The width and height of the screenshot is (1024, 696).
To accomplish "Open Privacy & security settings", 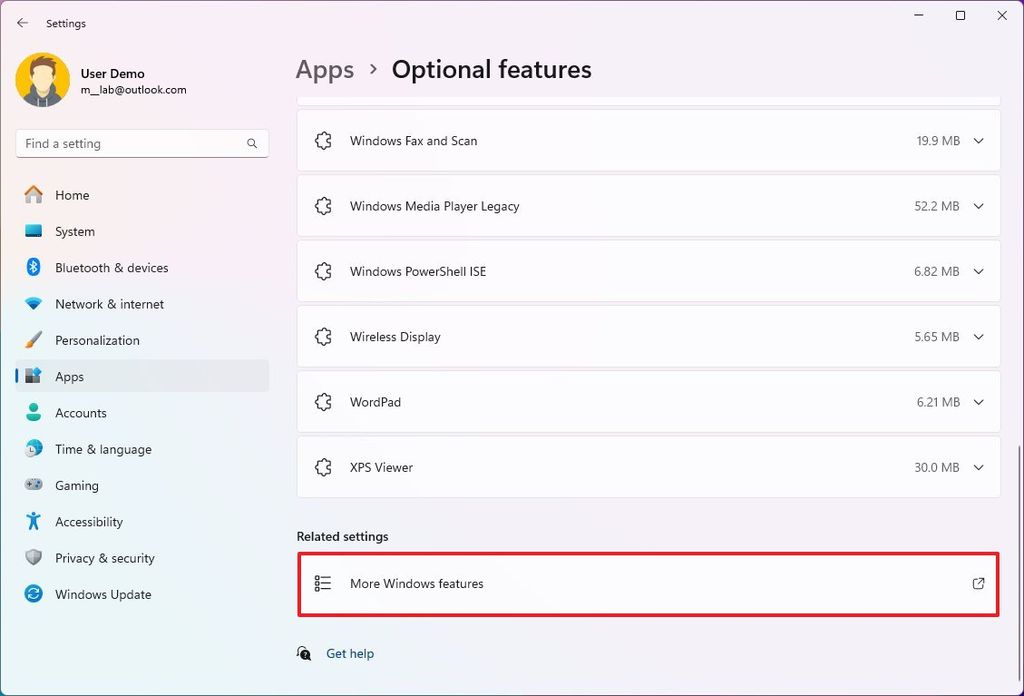I will pyautogui.click(x=103, y=558).
